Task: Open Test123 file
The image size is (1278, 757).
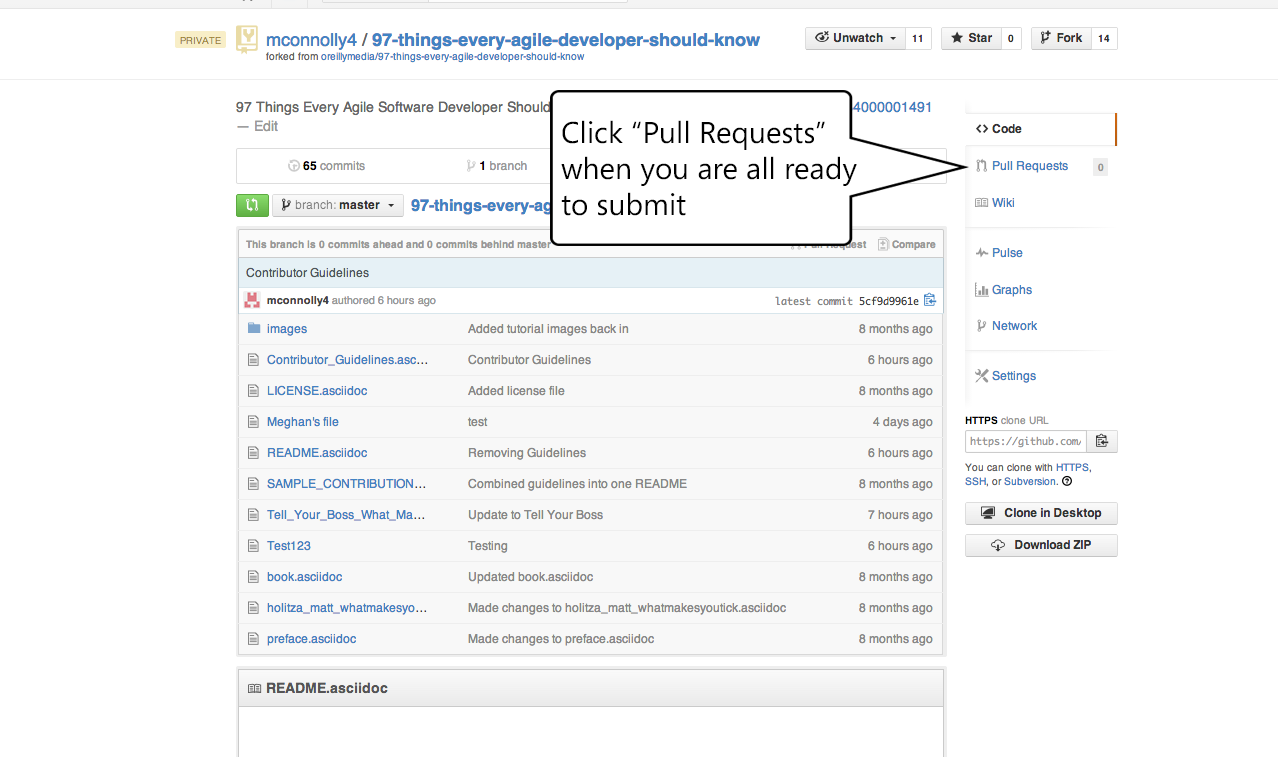Action: tap(289, 546)
